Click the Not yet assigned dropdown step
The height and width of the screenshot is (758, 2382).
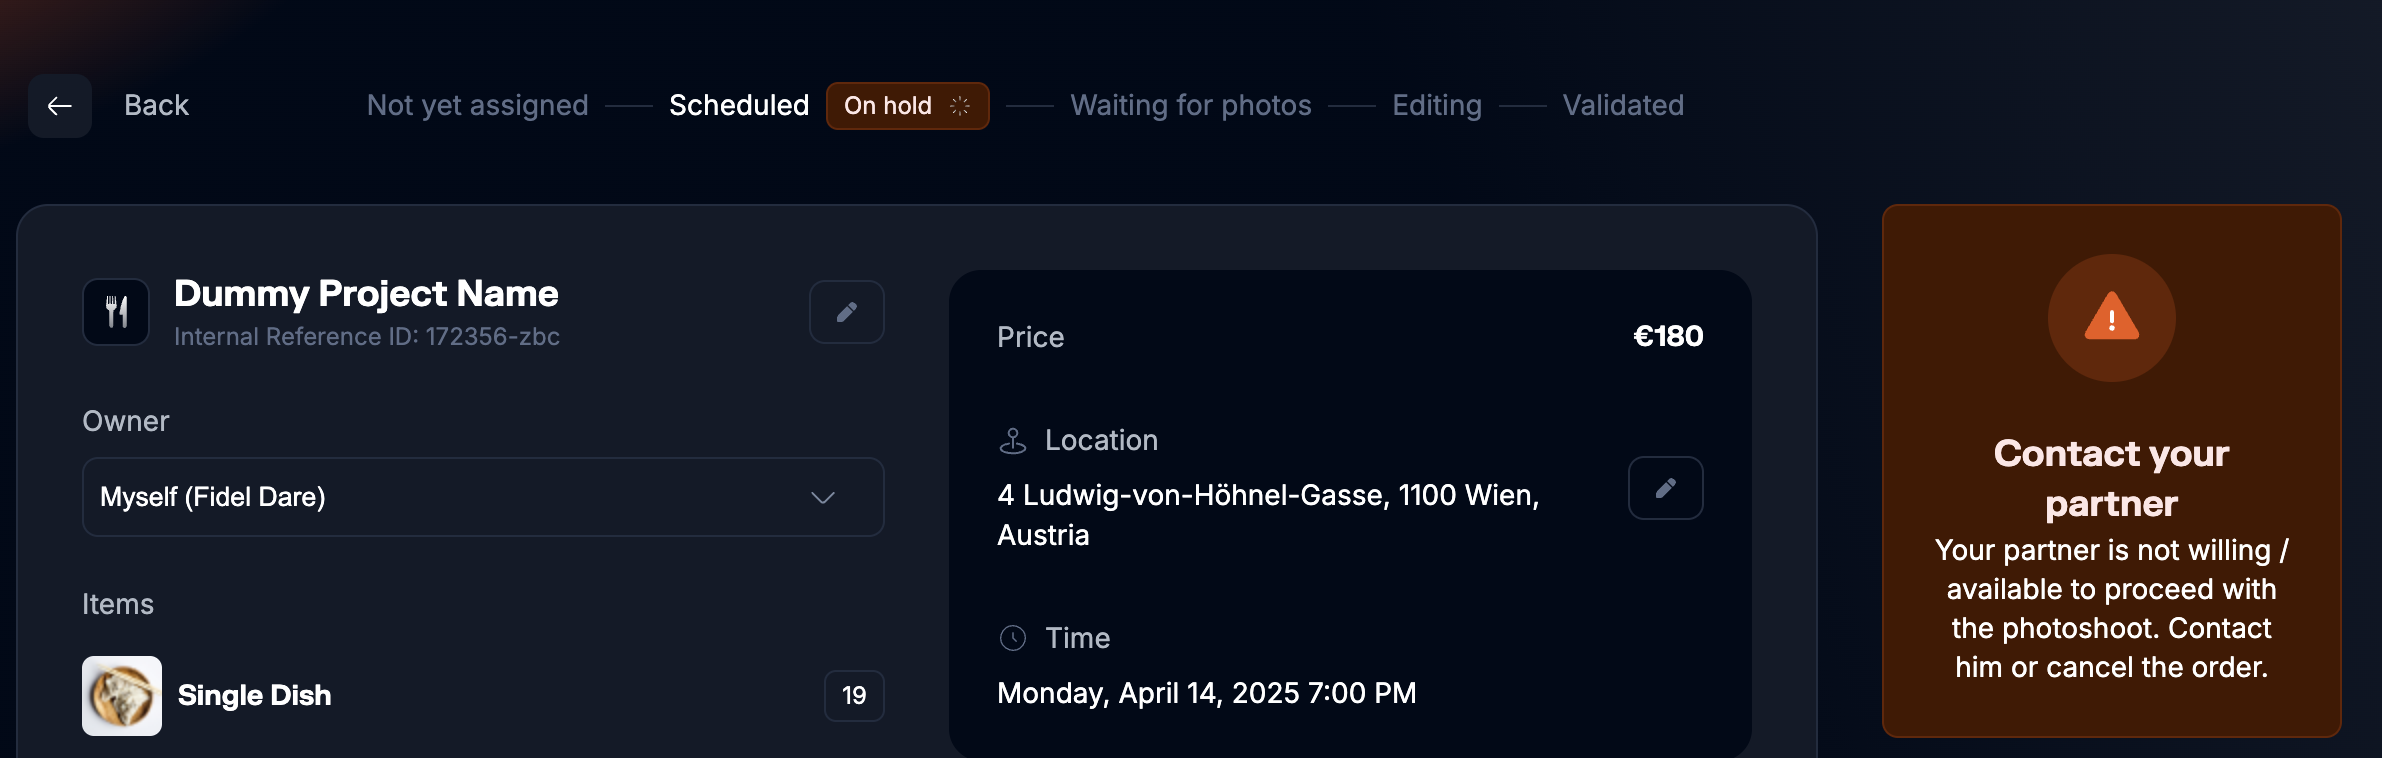coord(477,105)
